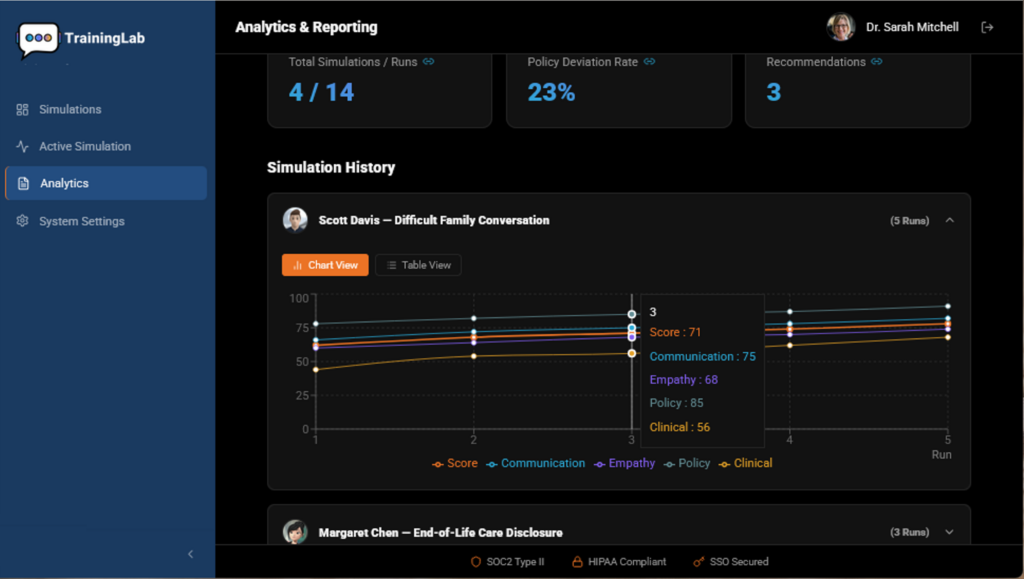
Task: Click the Analytics document icon in sidebar
Action: (x=24, y=183)
